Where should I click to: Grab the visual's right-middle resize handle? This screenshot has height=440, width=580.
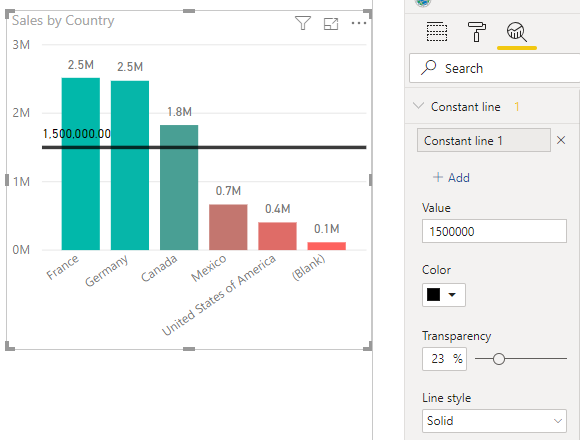(371, 180)
